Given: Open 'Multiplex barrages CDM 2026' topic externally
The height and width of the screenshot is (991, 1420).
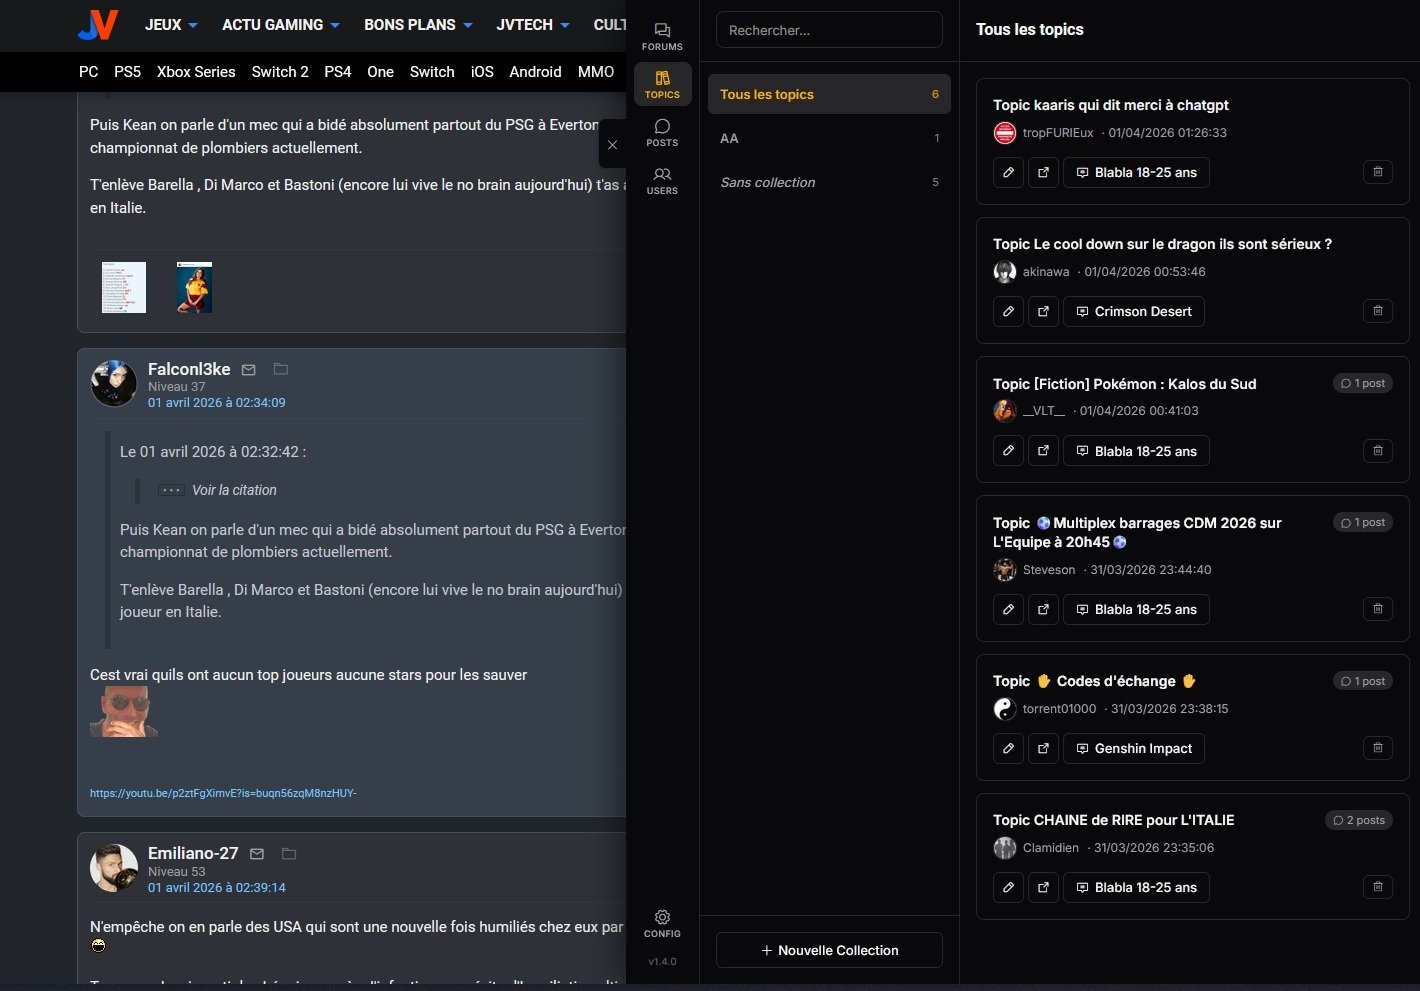Looking at the screenshot, I should click(1043, 609).
